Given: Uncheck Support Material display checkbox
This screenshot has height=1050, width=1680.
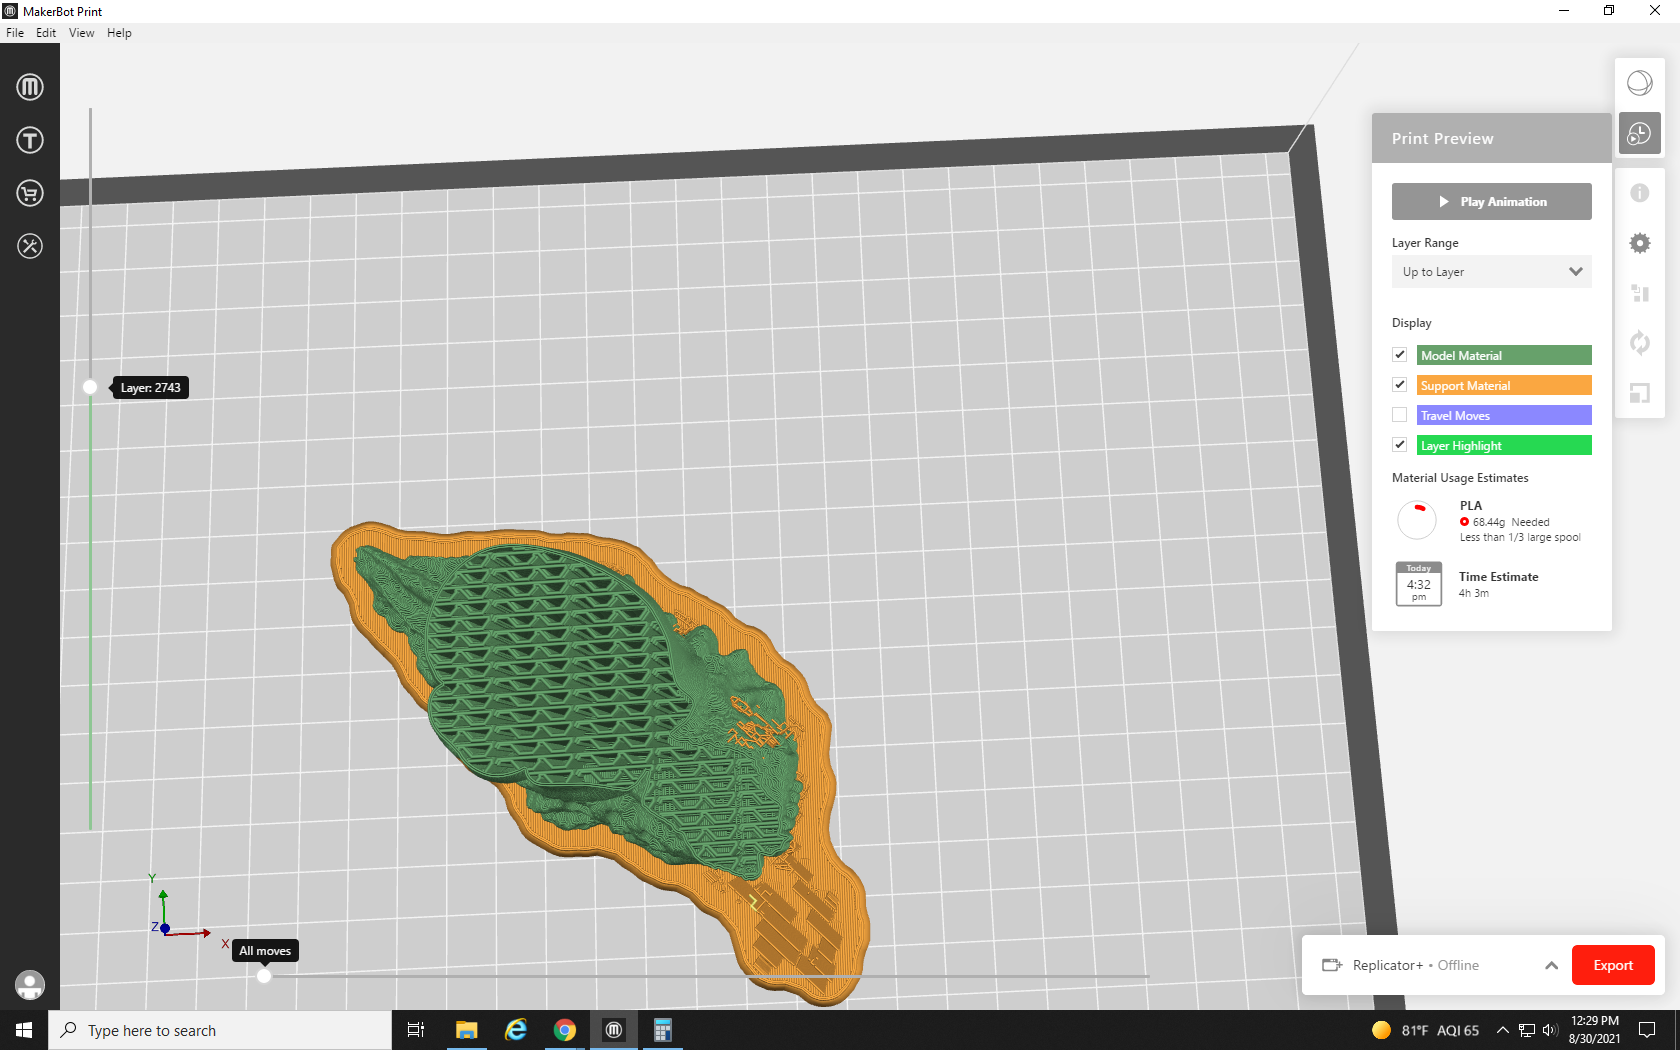Looking at the screenshot, I should (1400, 385).
